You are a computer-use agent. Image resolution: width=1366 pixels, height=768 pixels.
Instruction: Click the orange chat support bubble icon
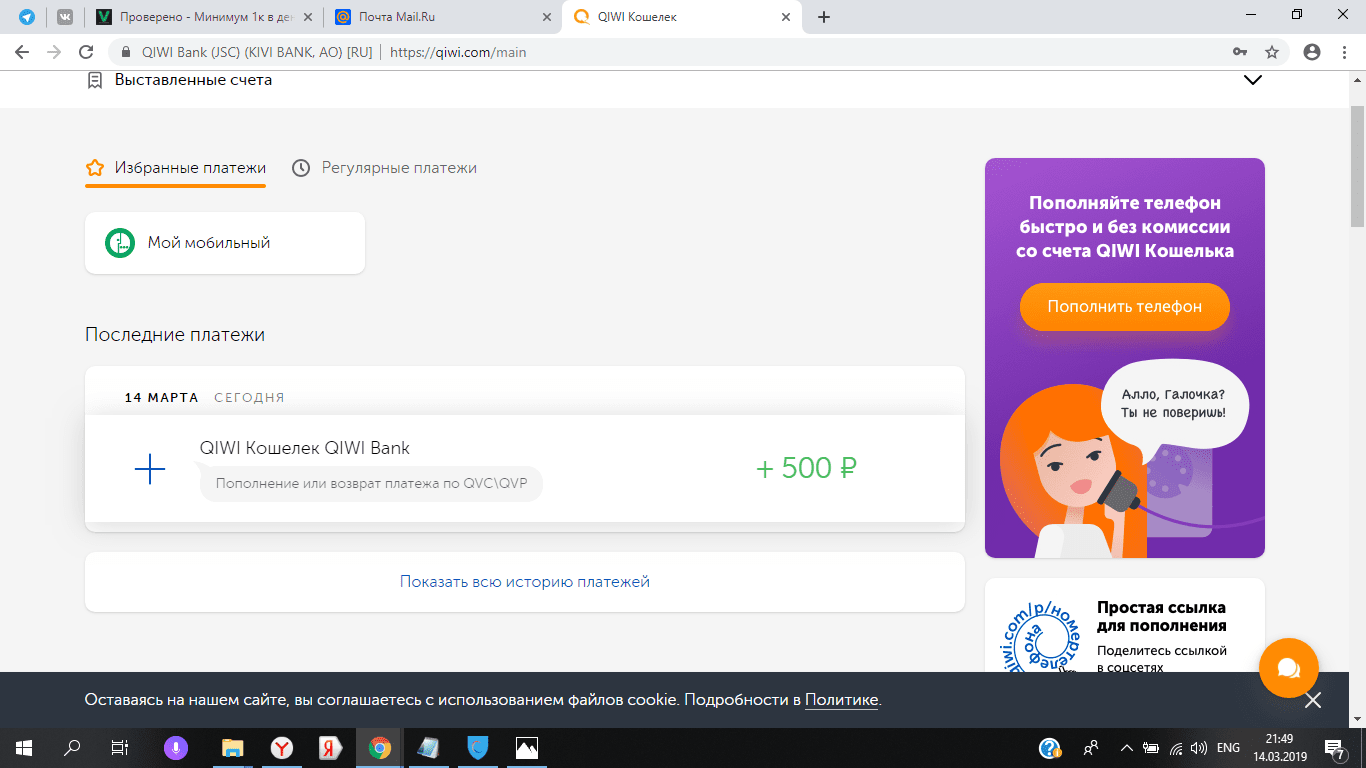[1288, 667]
